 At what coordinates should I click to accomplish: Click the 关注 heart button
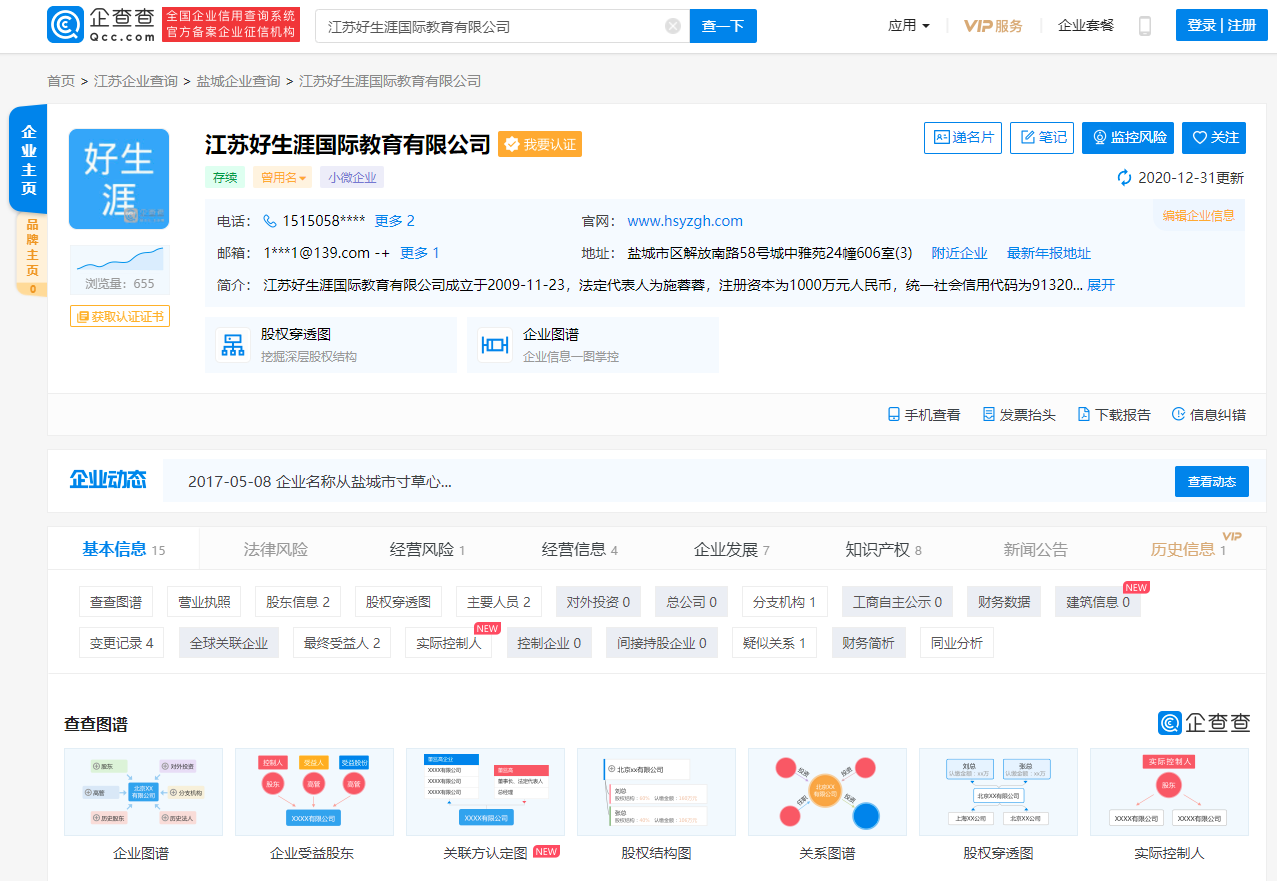click(x=1215, y=138)
